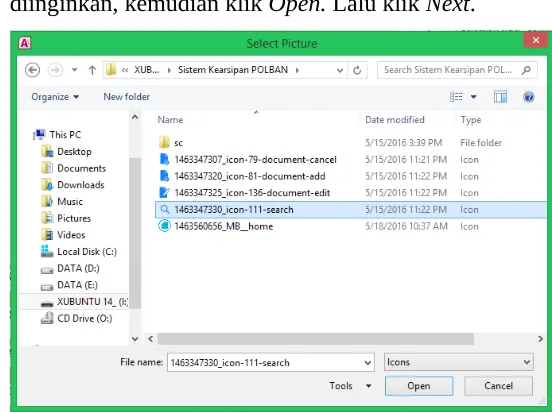The image size is (552, 412).
Task: Click the document-edit file icon
Action: click(x=164, y=192)
